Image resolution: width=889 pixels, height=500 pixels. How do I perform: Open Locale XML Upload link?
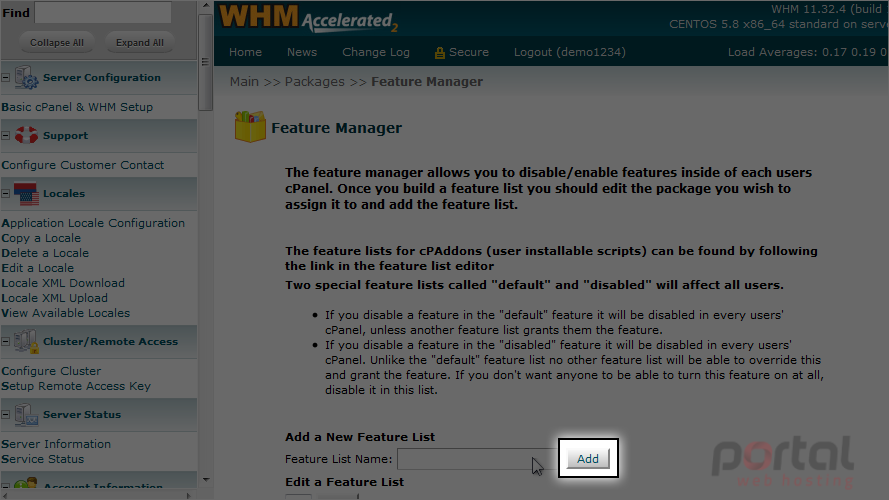(54, 298)
